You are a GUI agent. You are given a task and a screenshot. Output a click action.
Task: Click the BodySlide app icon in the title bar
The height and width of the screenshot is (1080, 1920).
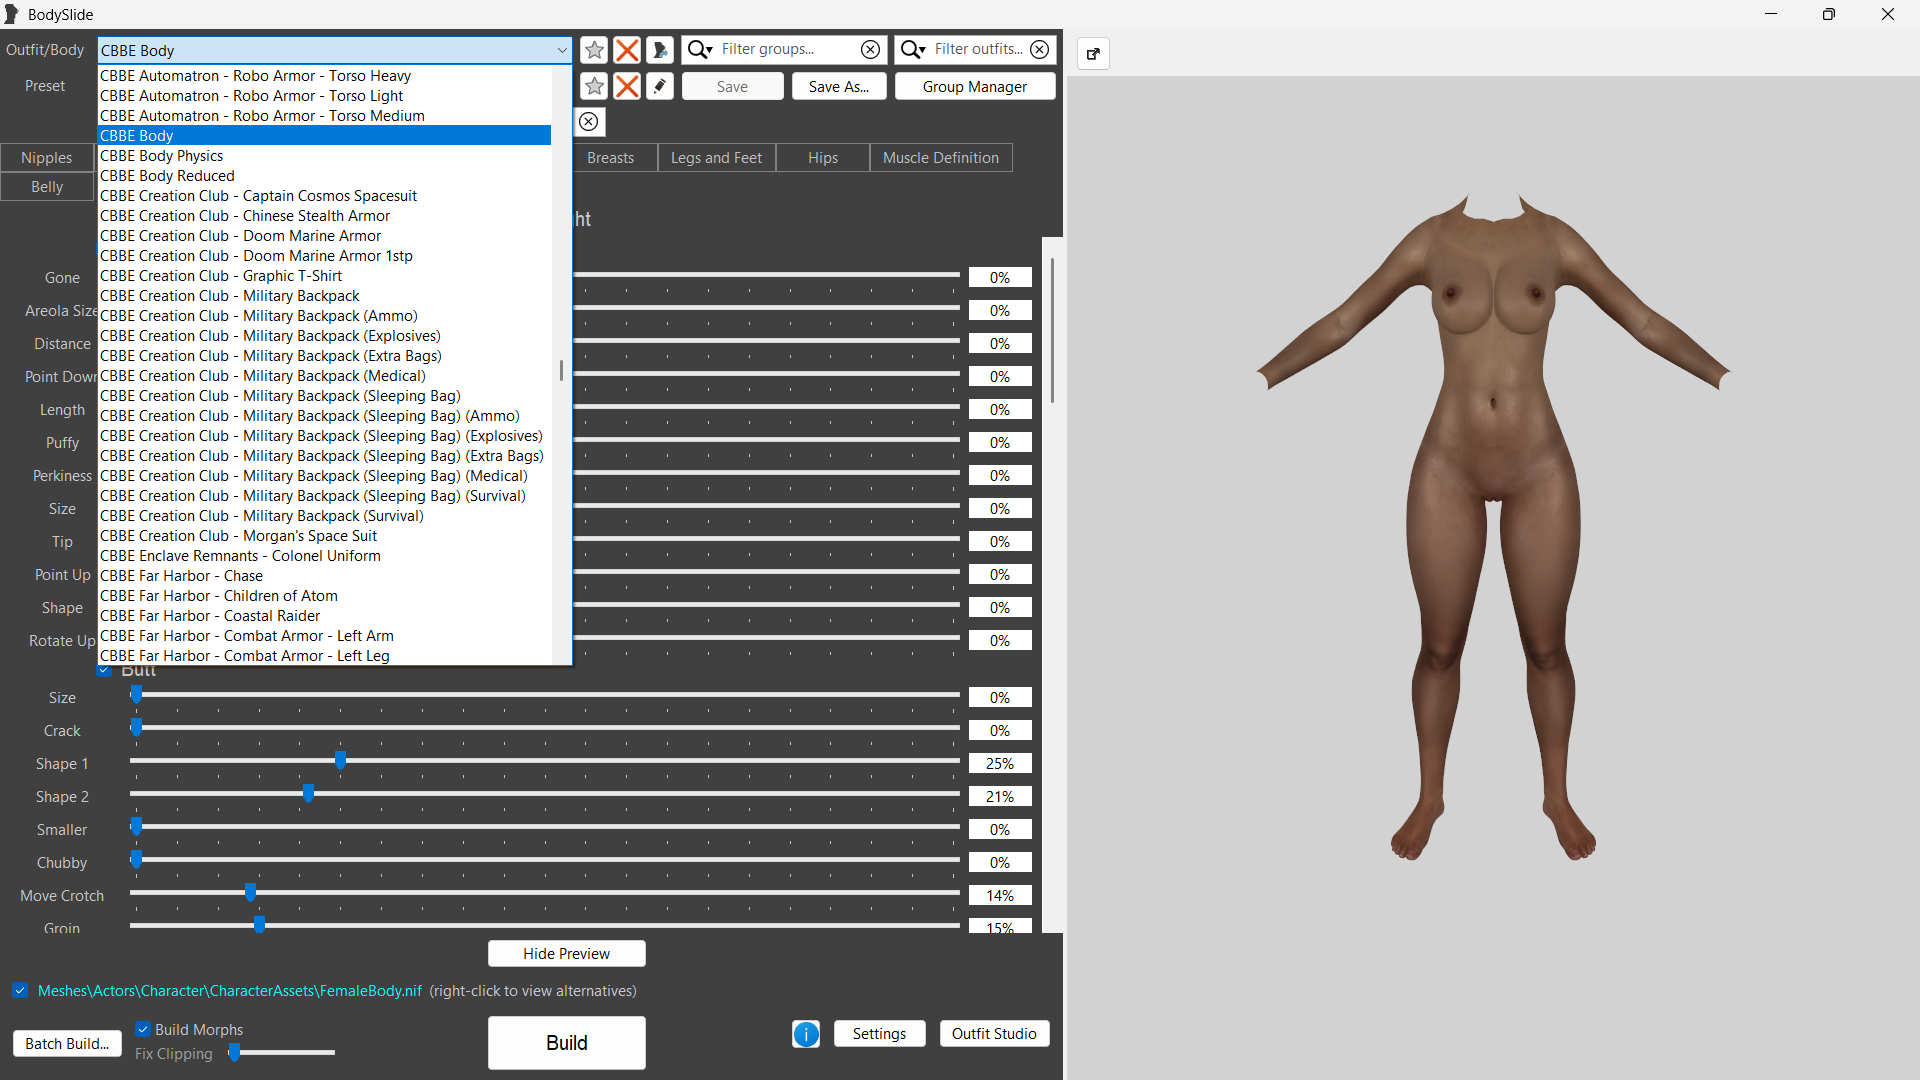point(12,14)
